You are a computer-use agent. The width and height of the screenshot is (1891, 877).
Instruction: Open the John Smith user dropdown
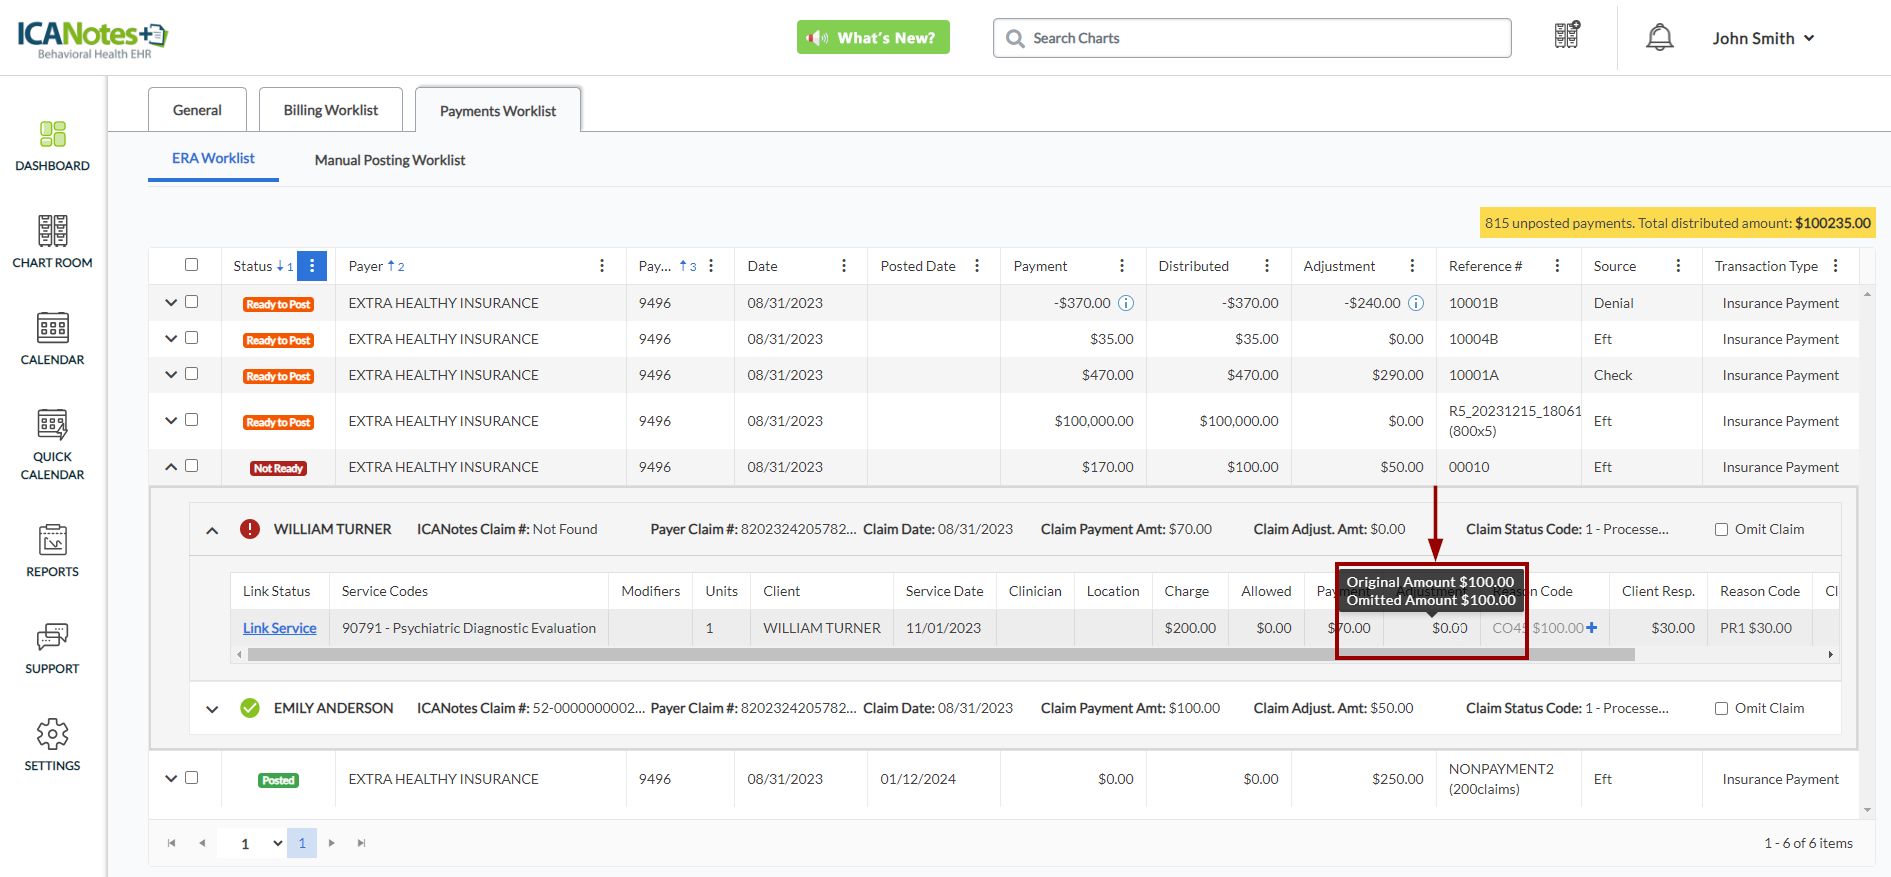pos(1762,38)
